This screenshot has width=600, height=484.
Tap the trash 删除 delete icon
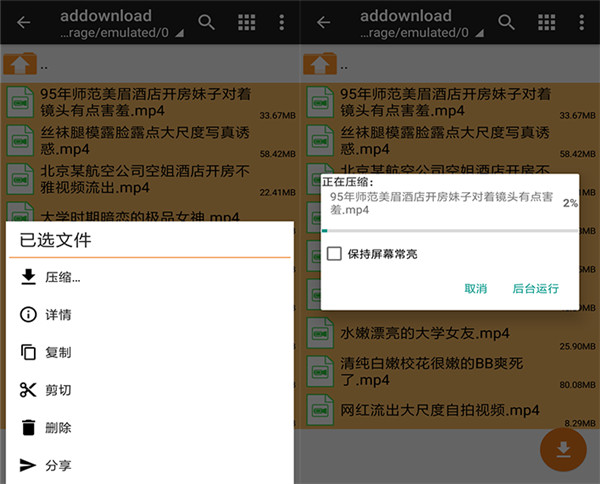tap(28, 428)
